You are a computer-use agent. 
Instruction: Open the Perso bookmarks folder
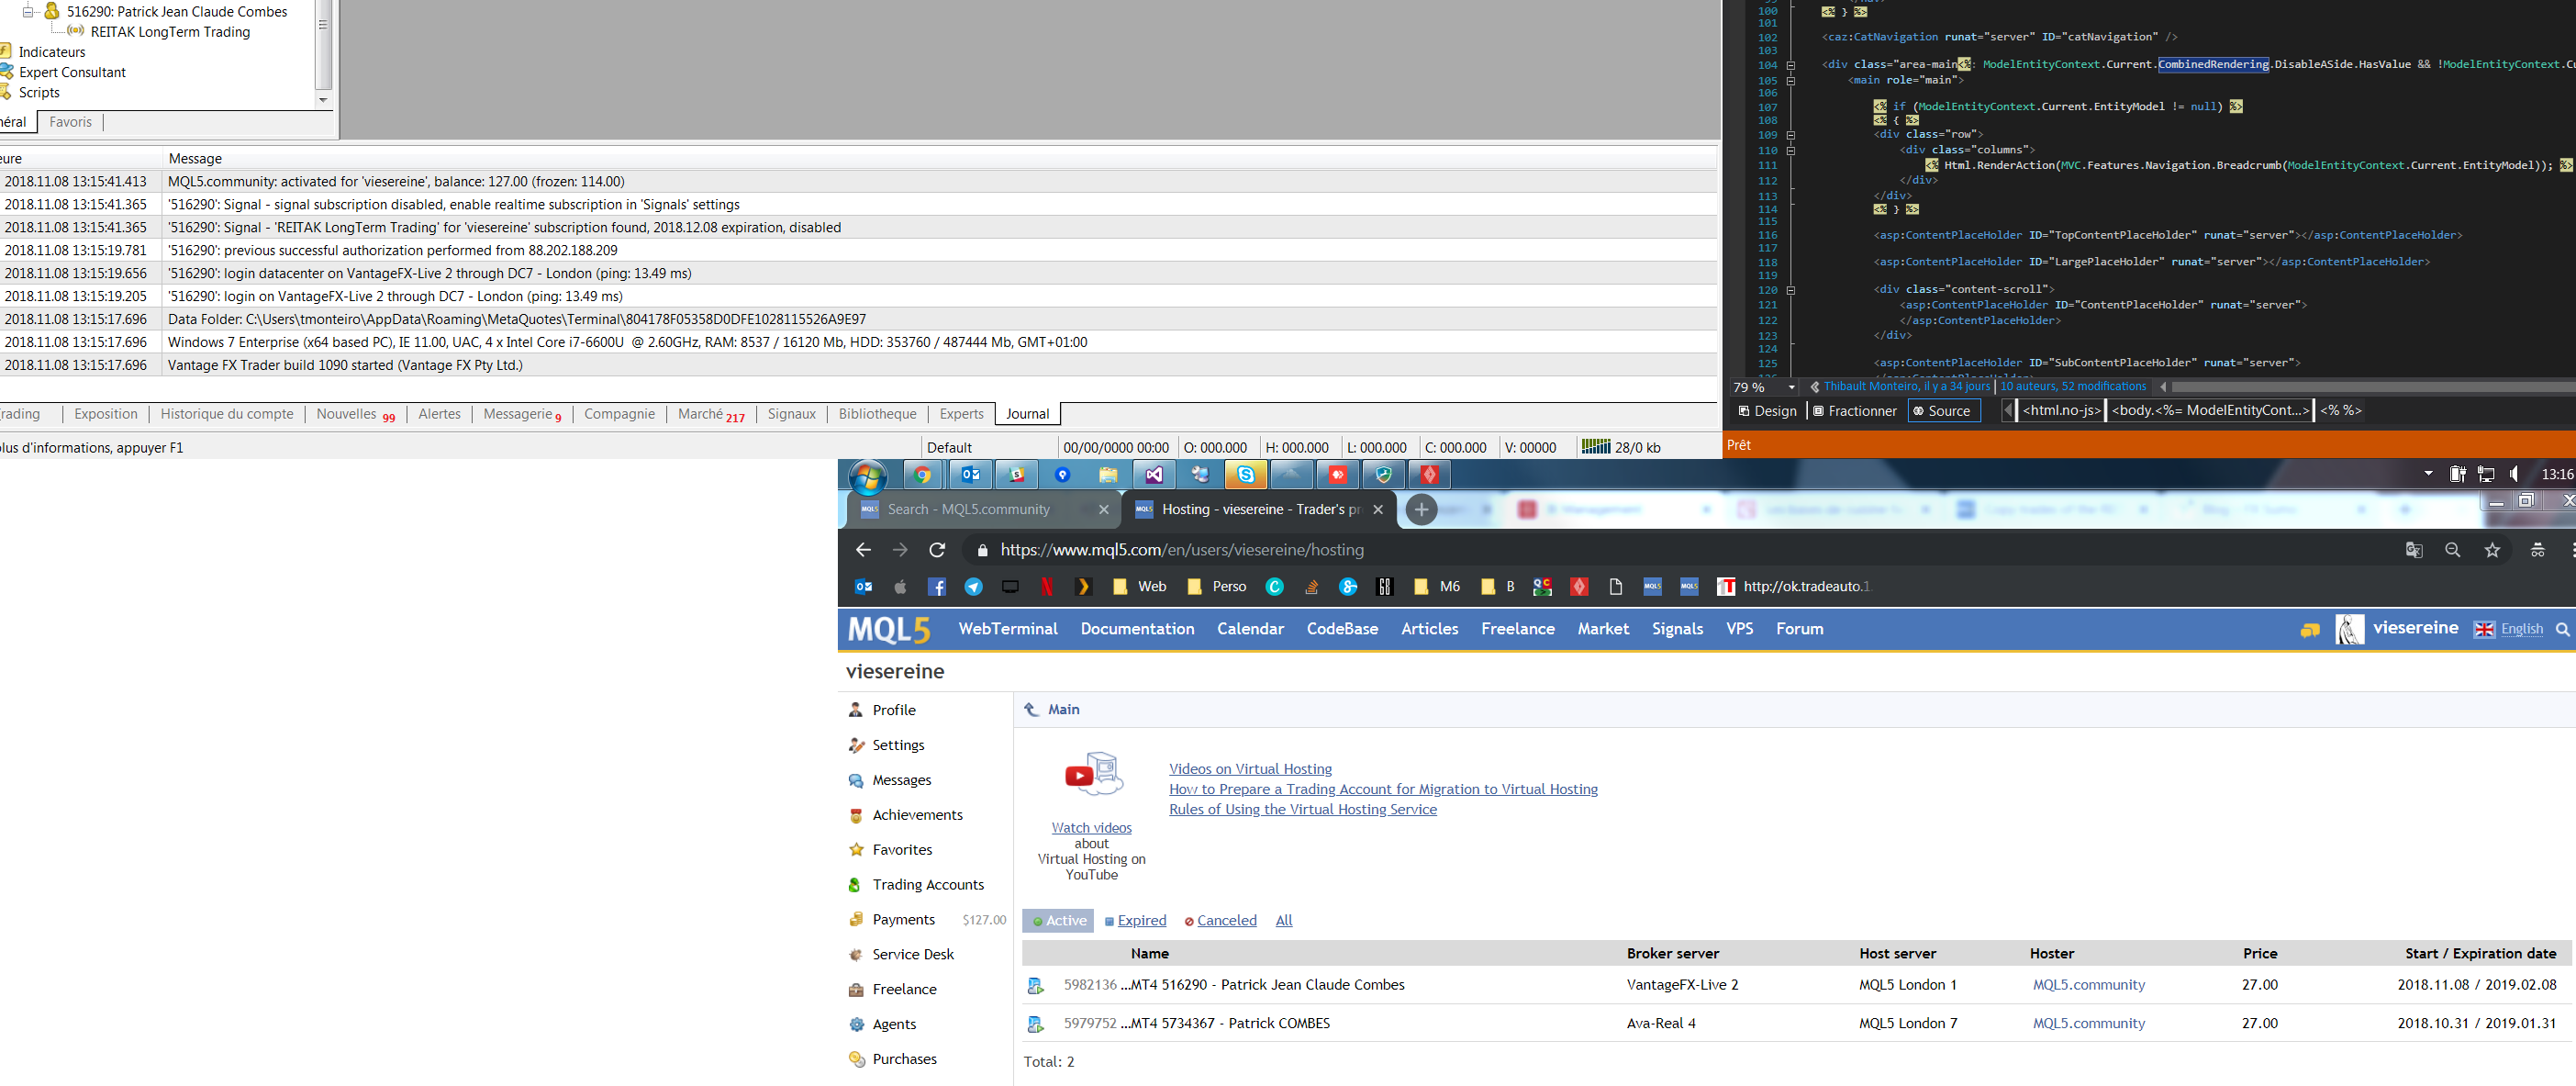click(x=1216, y=587)
